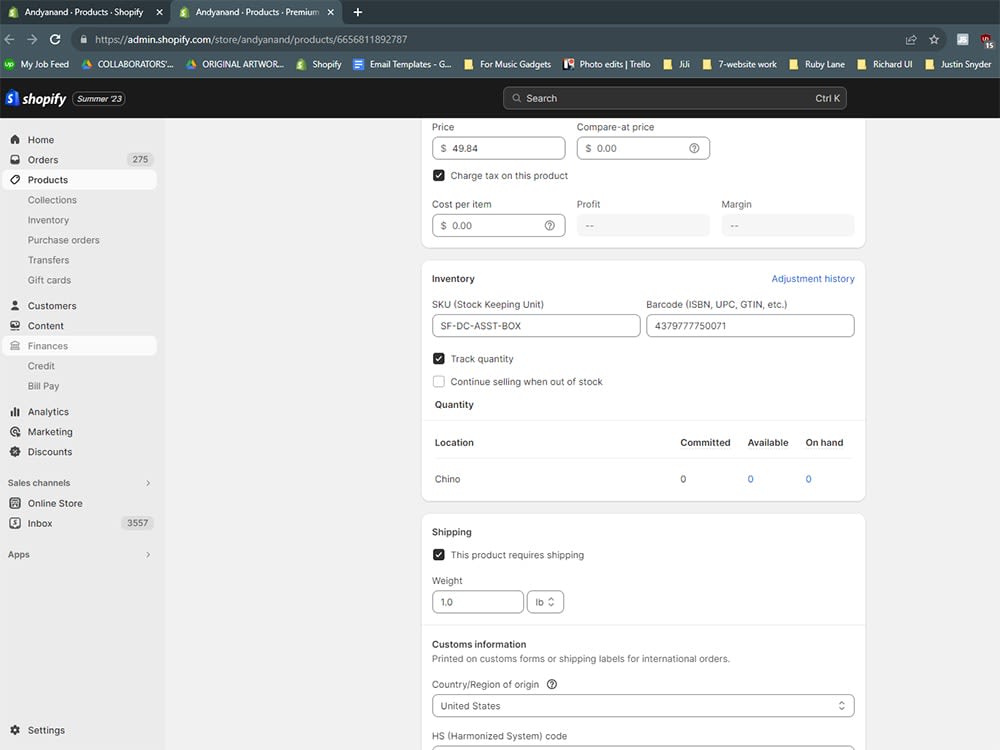Open Purchase orders submenu item

[x=63, y=240]
